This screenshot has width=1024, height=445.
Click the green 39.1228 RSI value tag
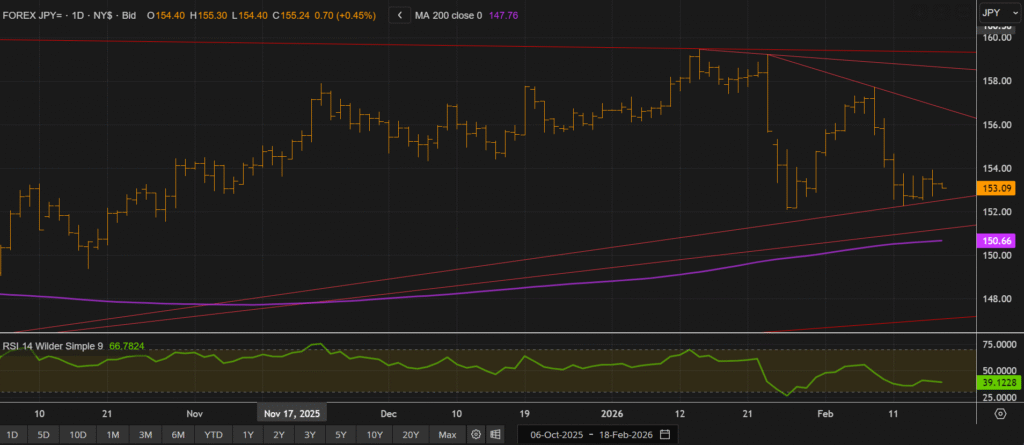[998, 382]
